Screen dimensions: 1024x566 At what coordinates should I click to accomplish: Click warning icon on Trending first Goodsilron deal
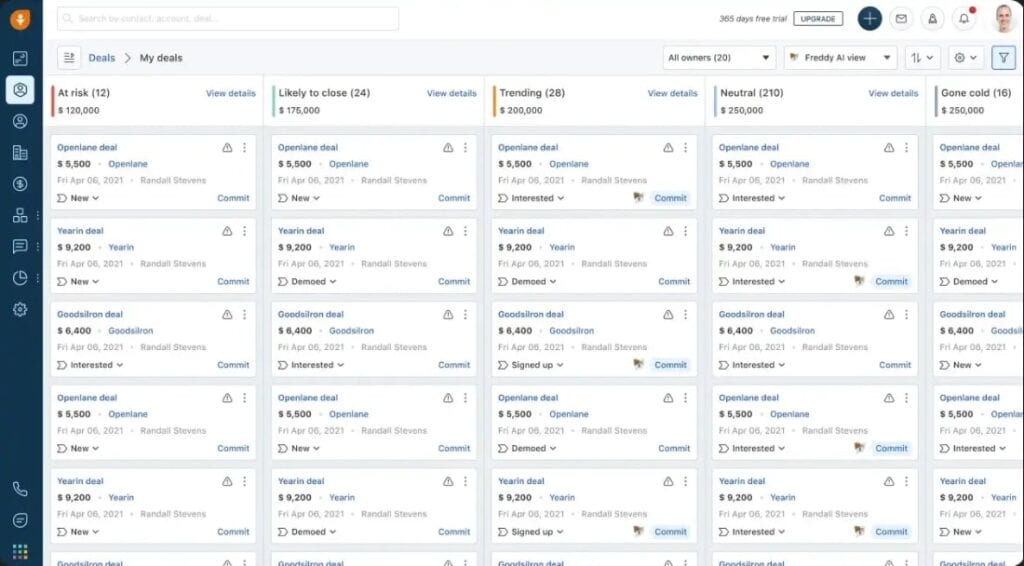click(x=668, y=315)
